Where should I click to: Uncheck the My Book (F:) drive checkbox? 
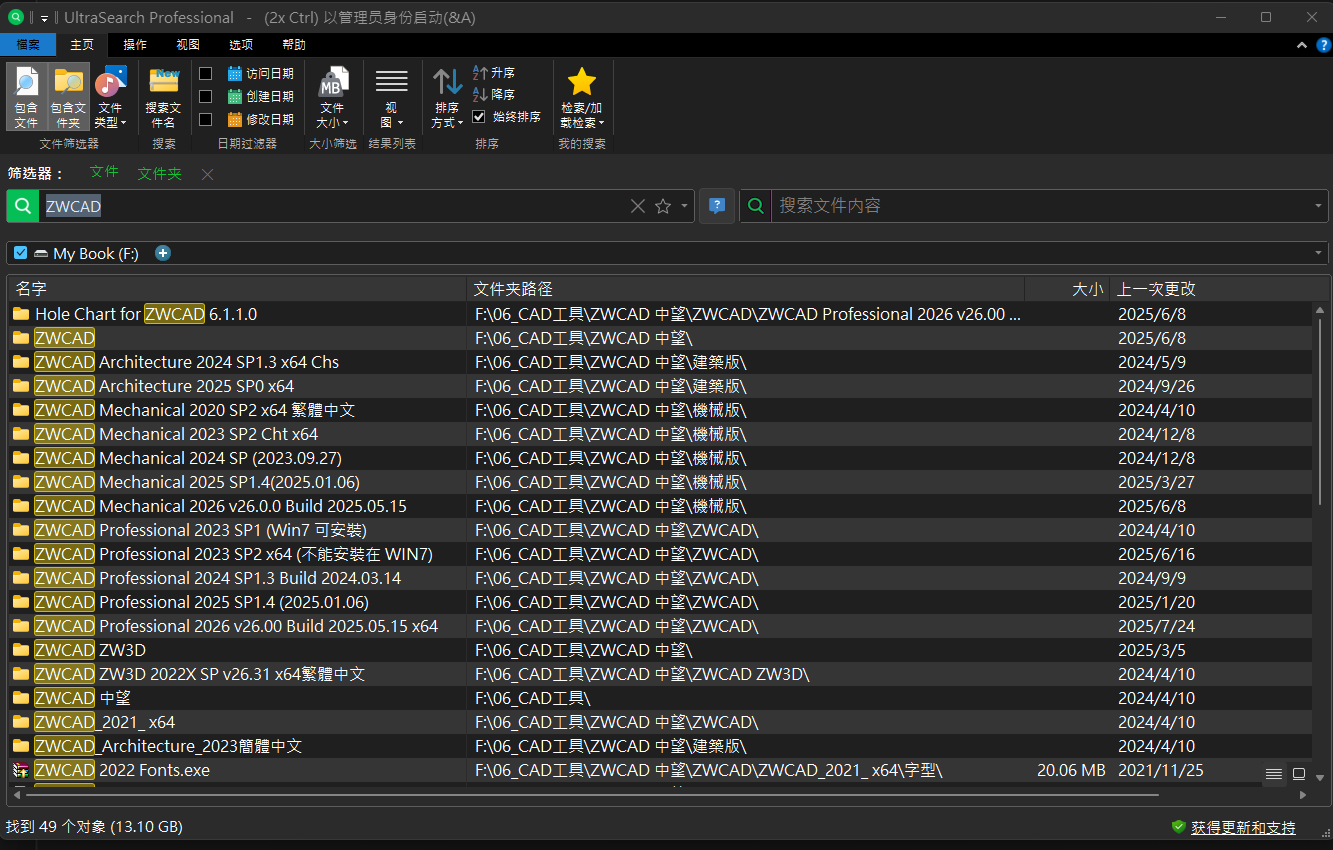pyautogui.click(x=21, y=253)
